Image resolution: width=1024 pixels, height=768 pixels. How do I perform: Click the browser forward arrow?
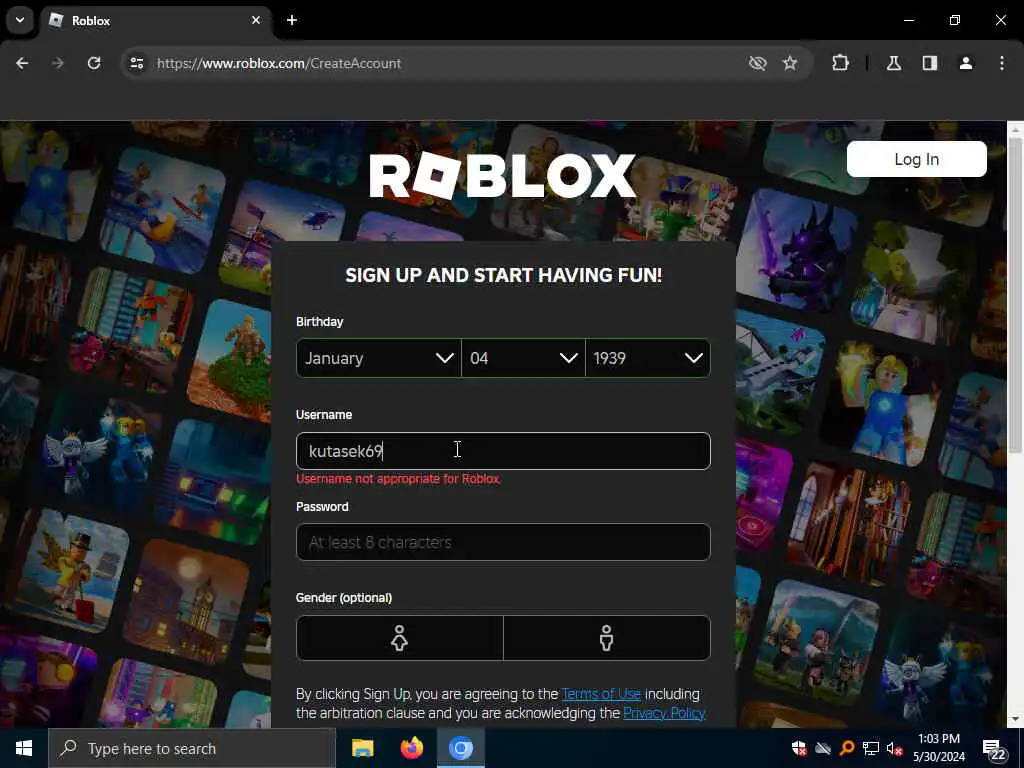coord(58,63)
